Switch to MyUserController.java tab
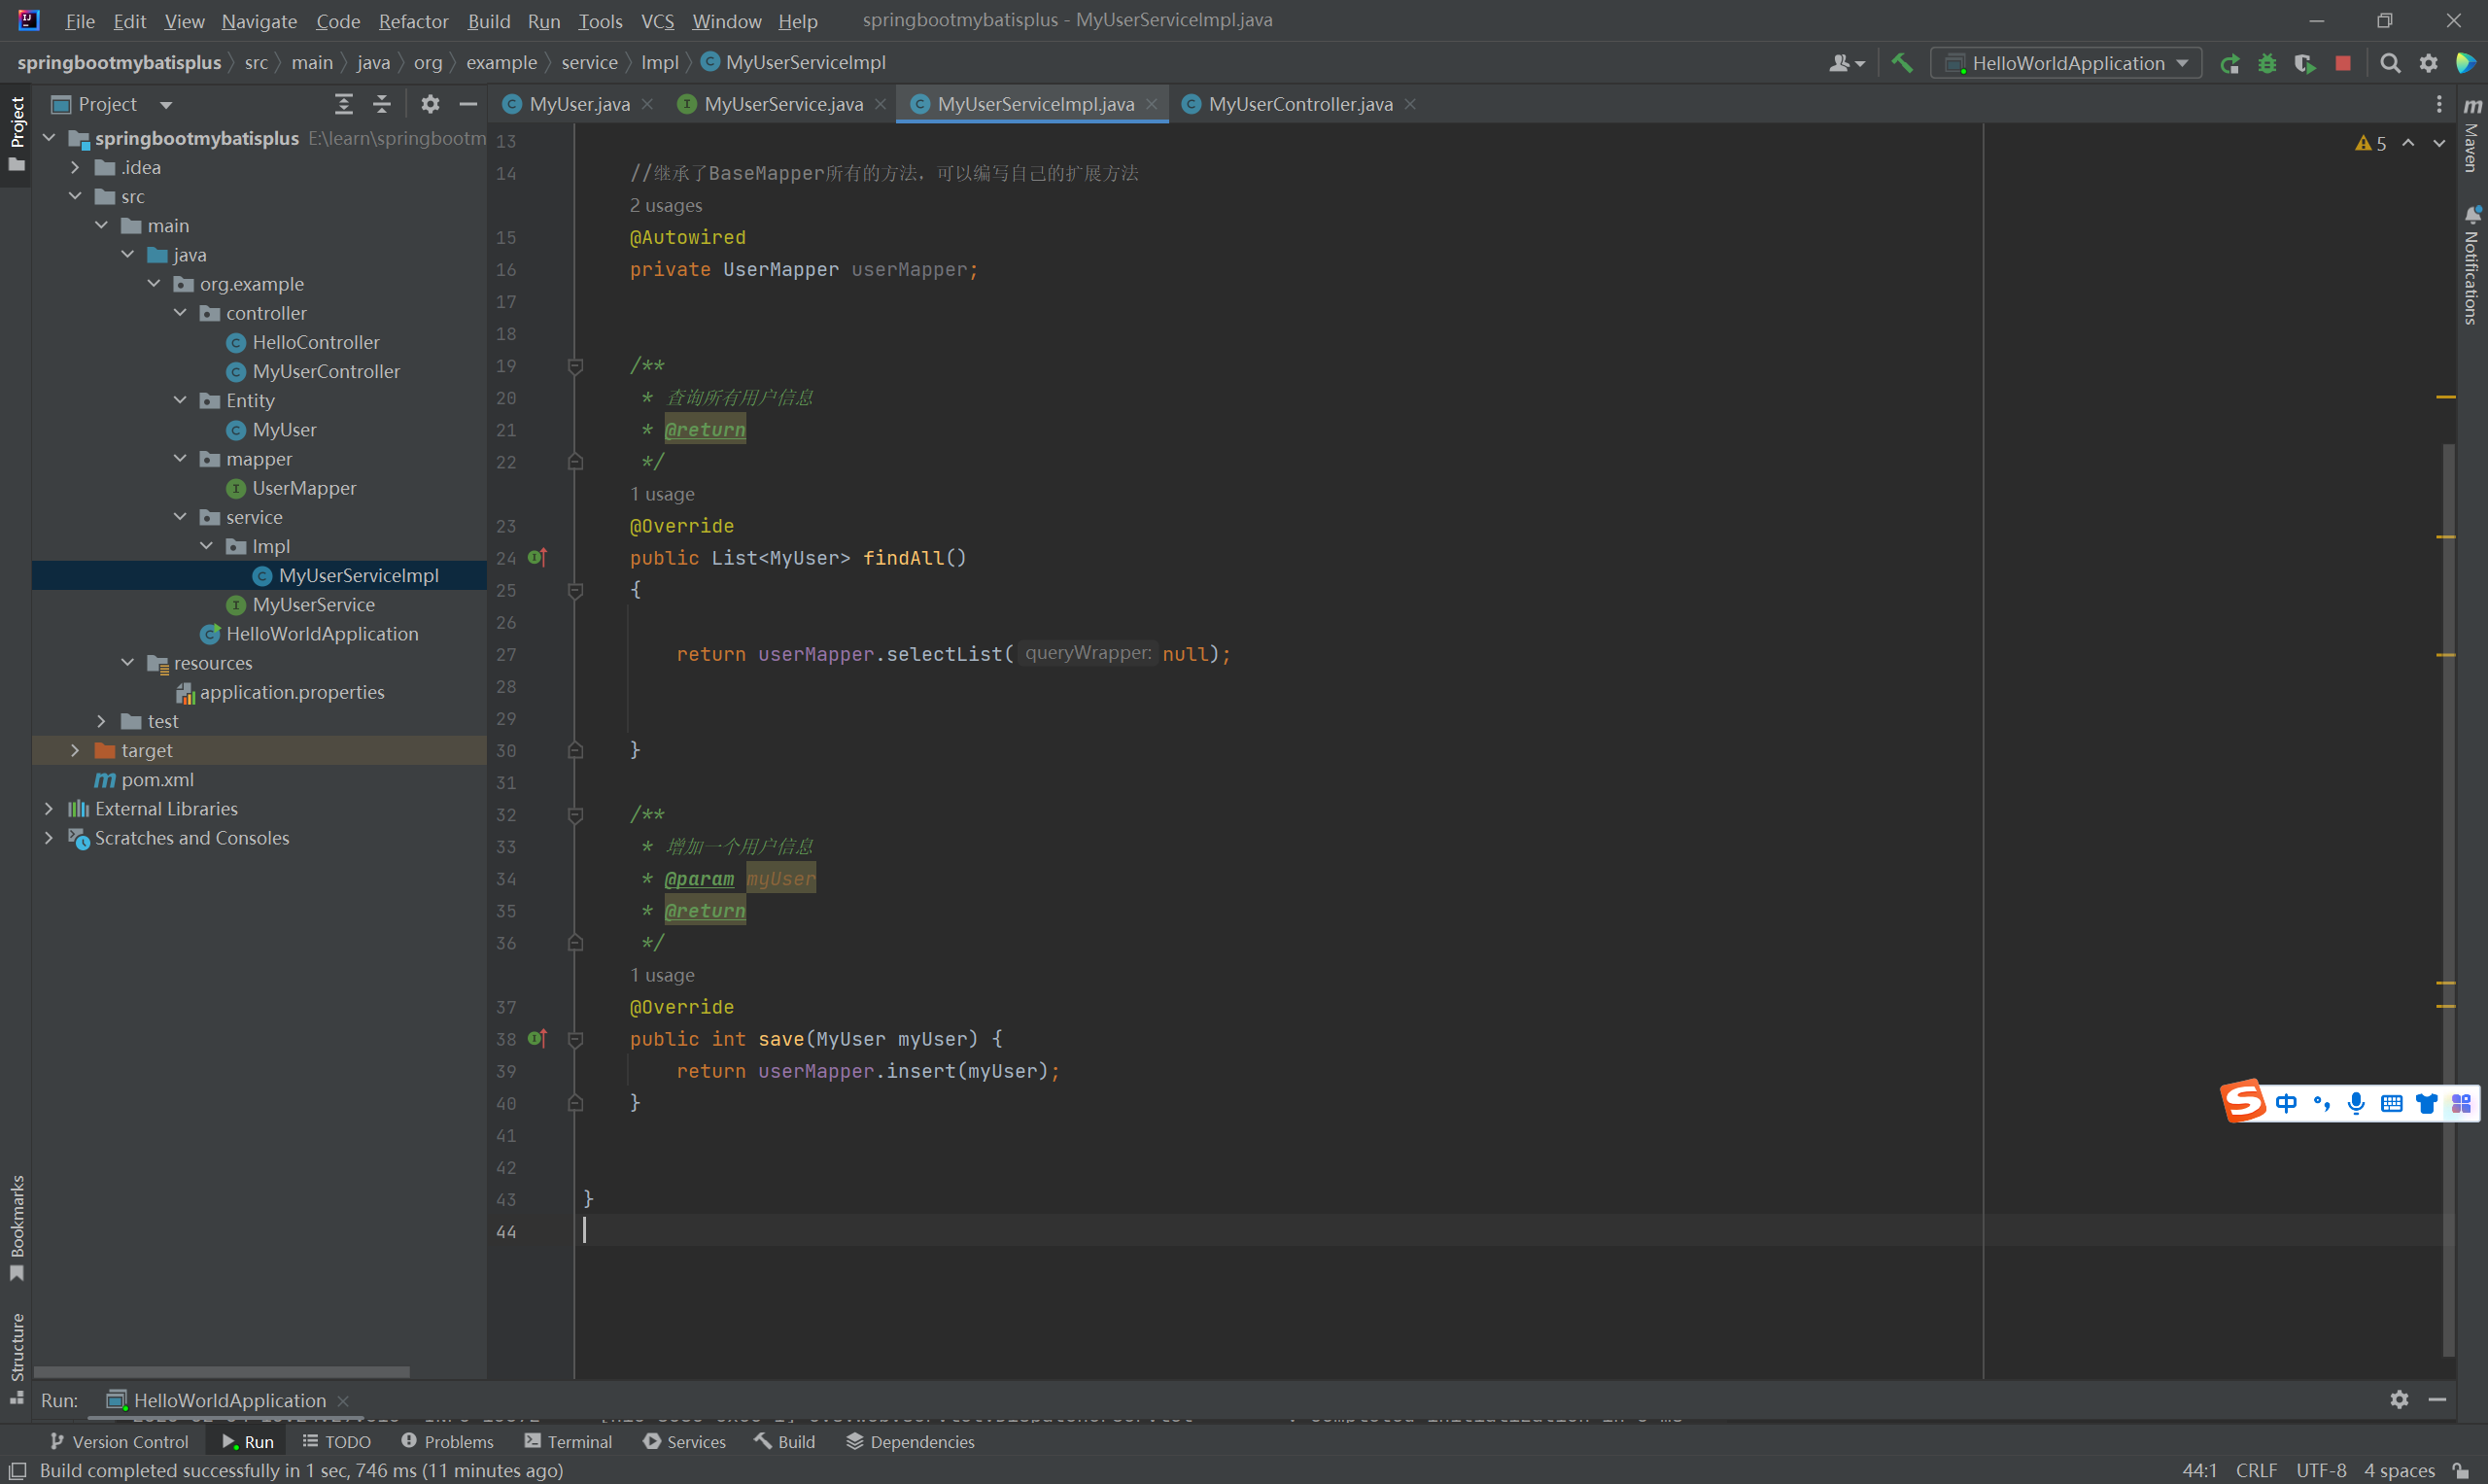This screenshot has height=1484, width=2488. point(1299,104)
